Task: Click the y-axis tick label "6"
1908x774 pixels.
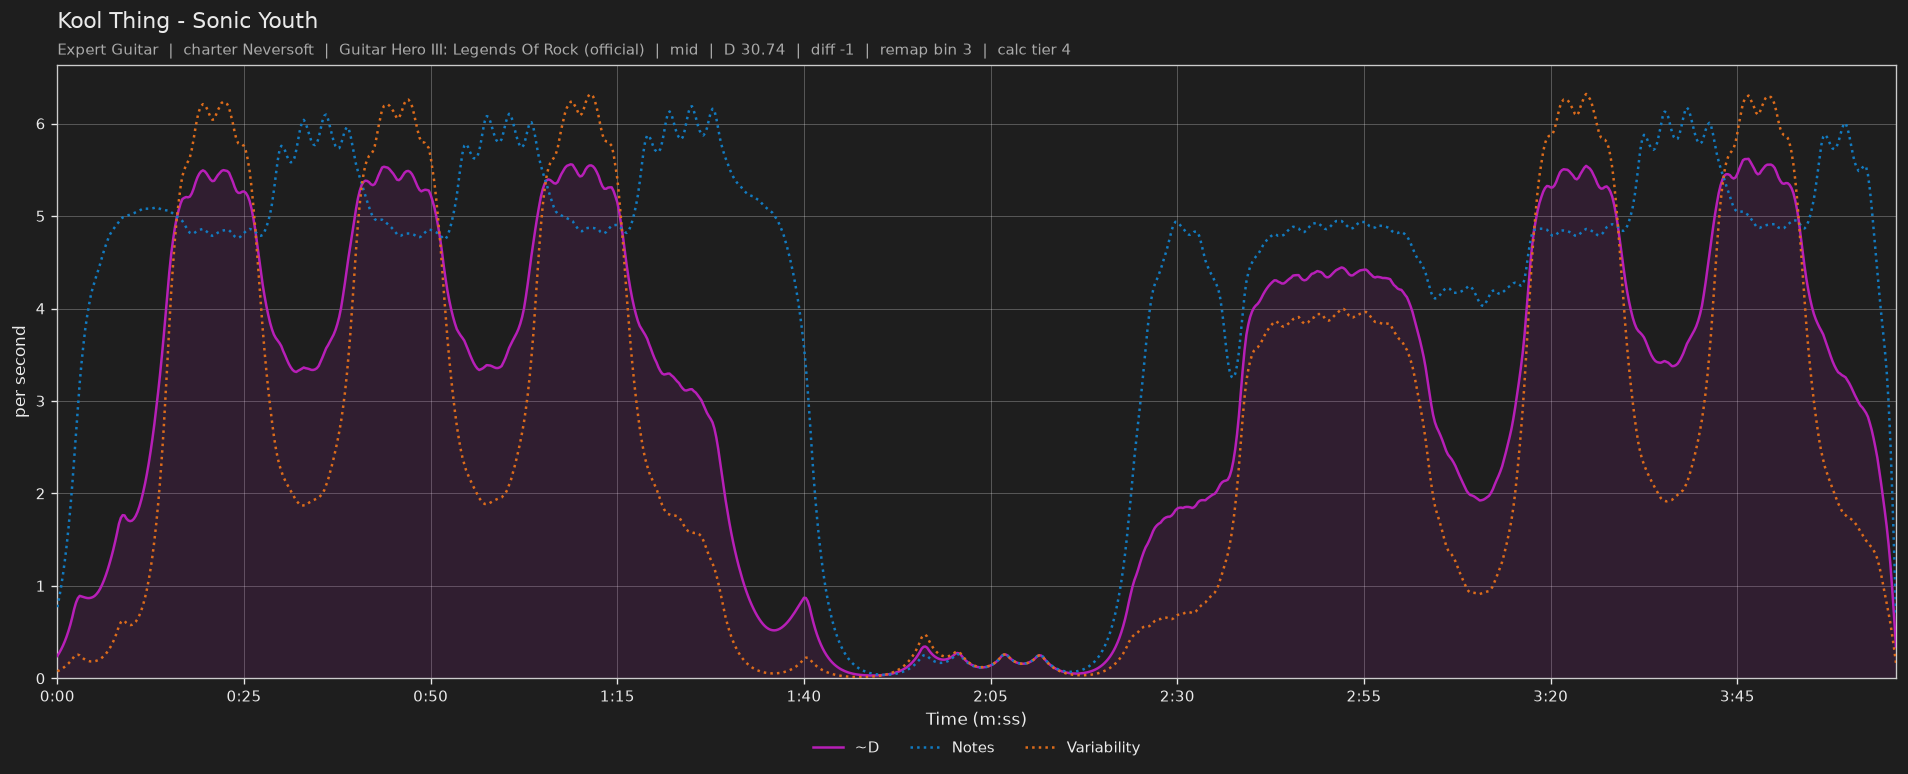Action: click(41, 125)
